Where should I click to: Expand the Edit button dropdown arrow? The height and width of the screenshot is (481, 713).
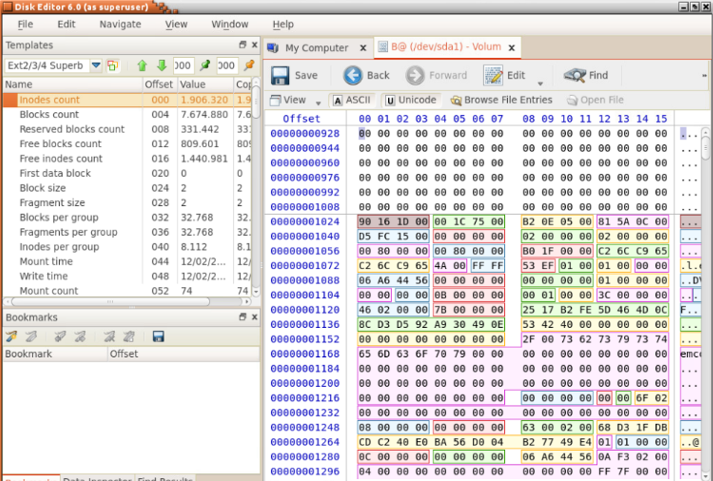click(x=541, y=82)
